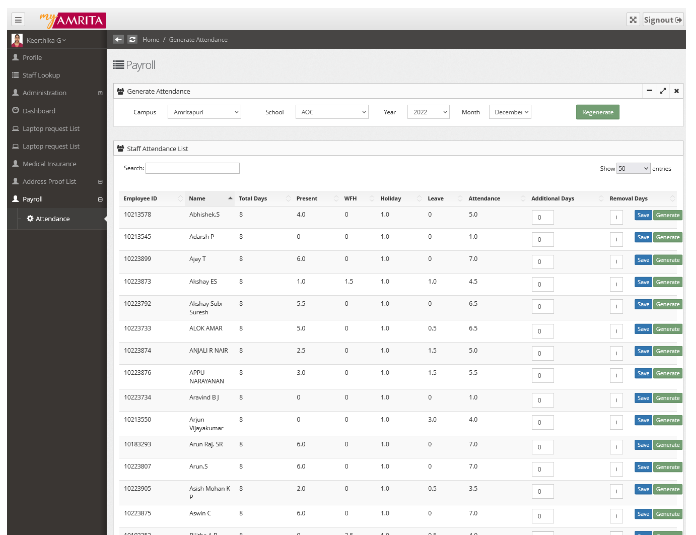Toggle fullscreen icon next to Signout

[633, 19]
